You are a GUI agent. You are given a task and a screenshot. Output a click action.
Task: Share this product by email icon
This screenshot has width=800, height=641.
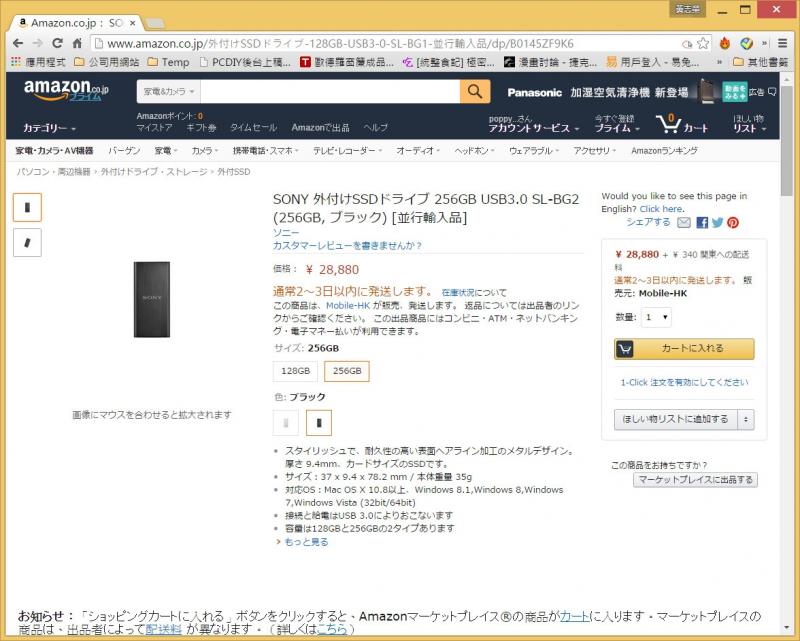pos(684,223)
